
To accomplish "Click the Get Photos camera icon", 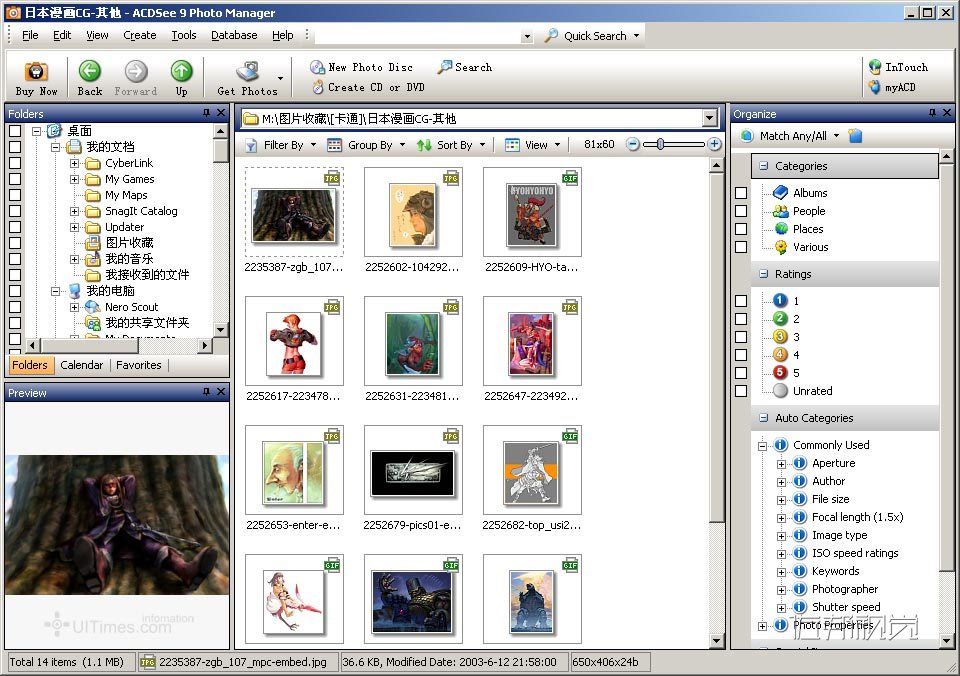I will point(247,72).
